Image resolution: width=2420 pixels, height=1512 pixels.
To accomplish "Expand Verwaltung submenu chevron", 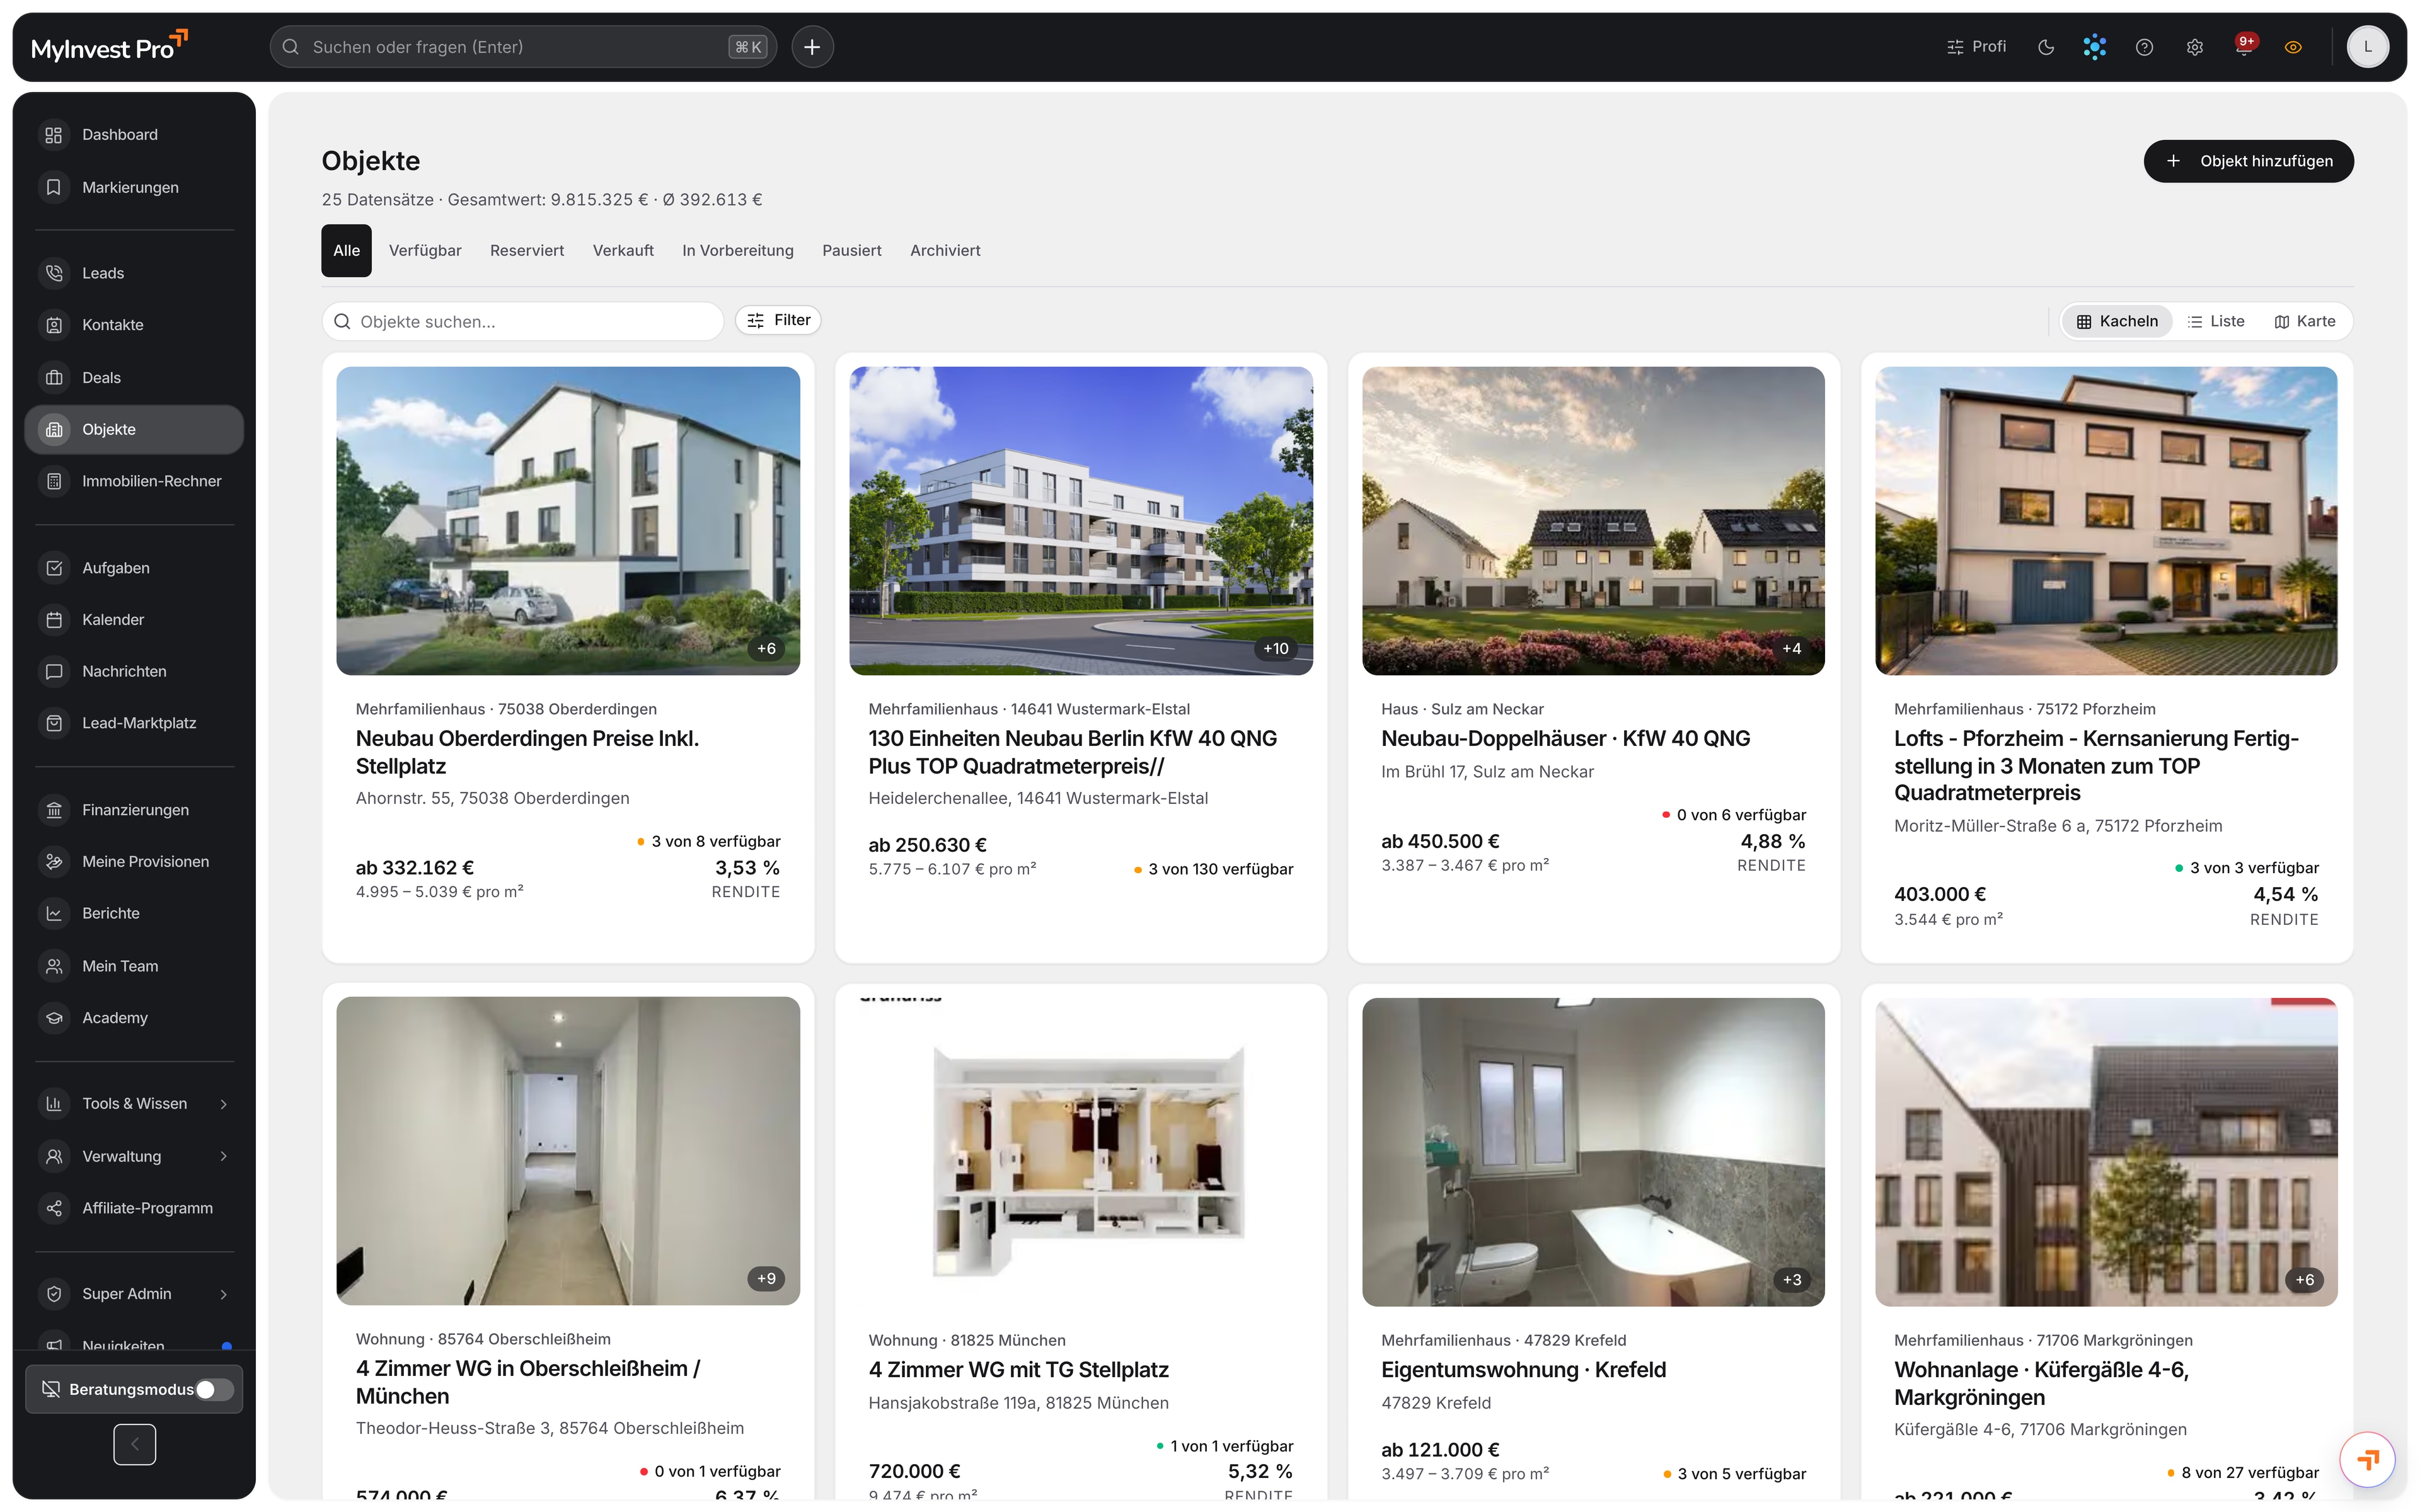I will point(224,1156).
